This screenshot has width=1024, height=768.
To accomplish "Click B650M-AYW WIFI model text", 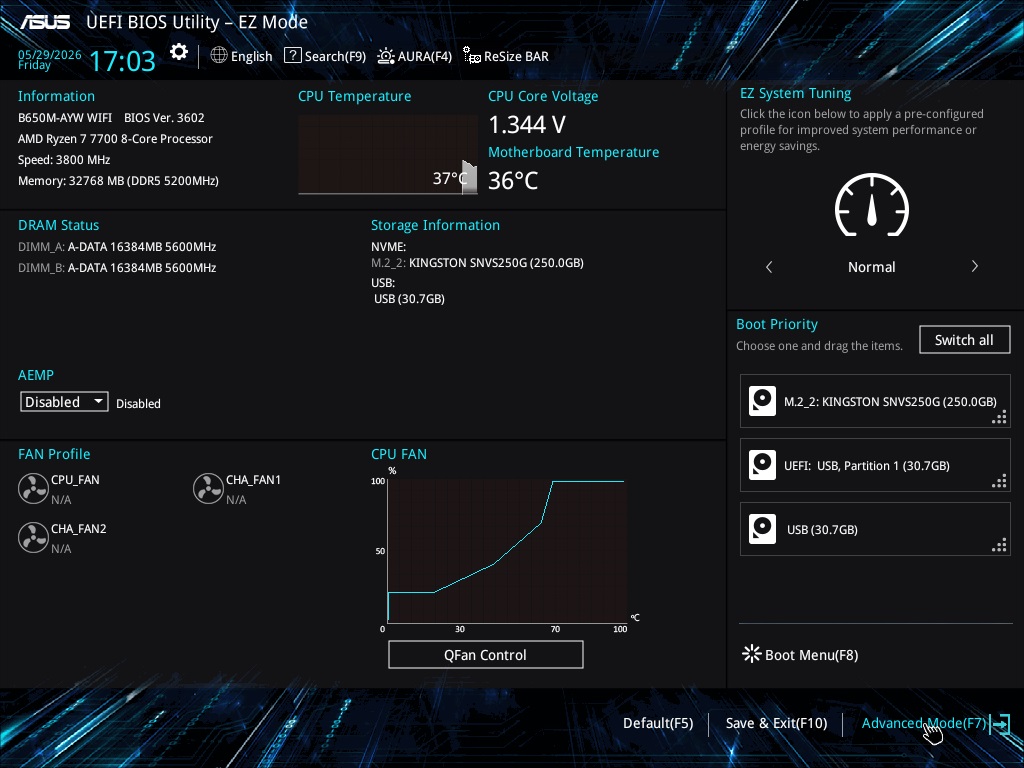I will pos(65,118).
